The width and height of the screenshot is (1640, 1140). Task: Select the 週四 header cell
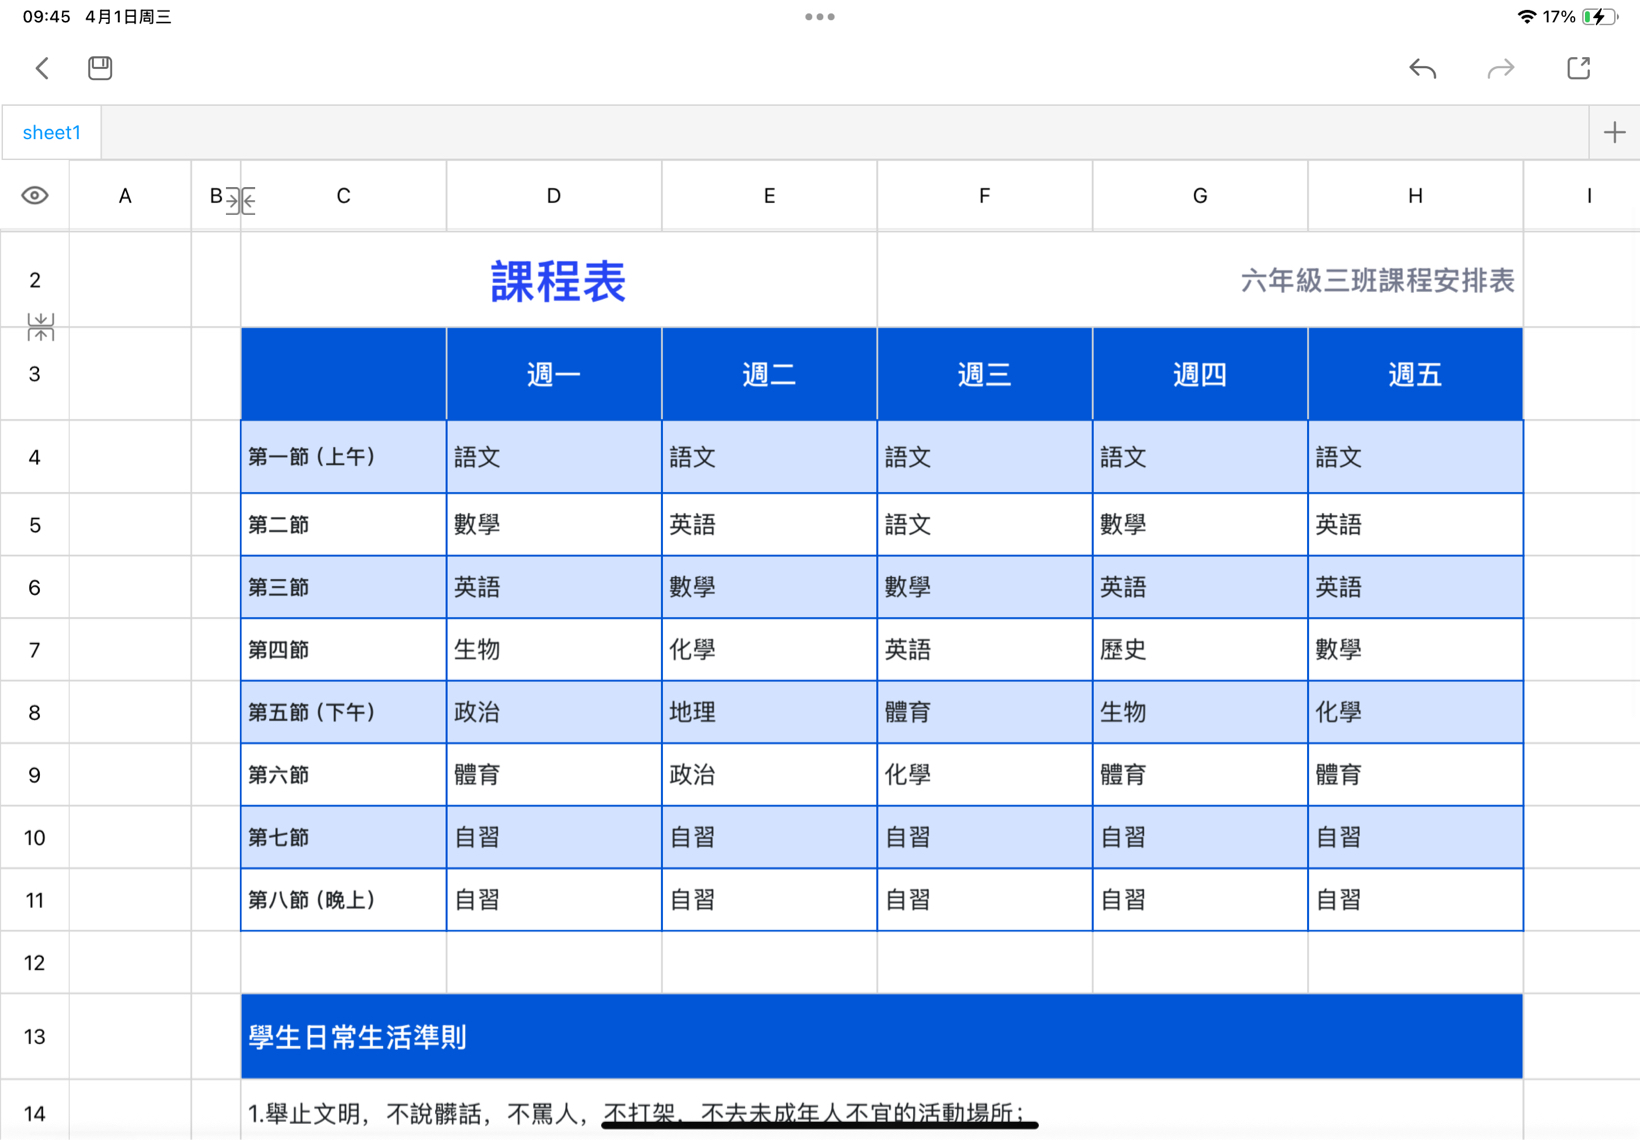[1200, 374]
